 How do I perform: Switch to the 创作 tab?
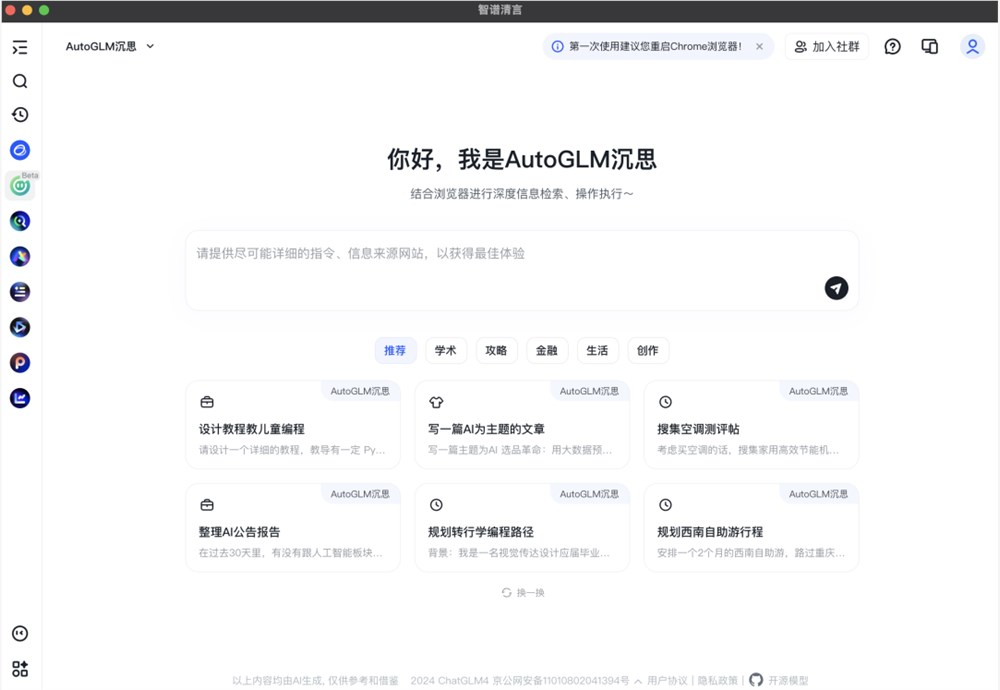point(648,350)
